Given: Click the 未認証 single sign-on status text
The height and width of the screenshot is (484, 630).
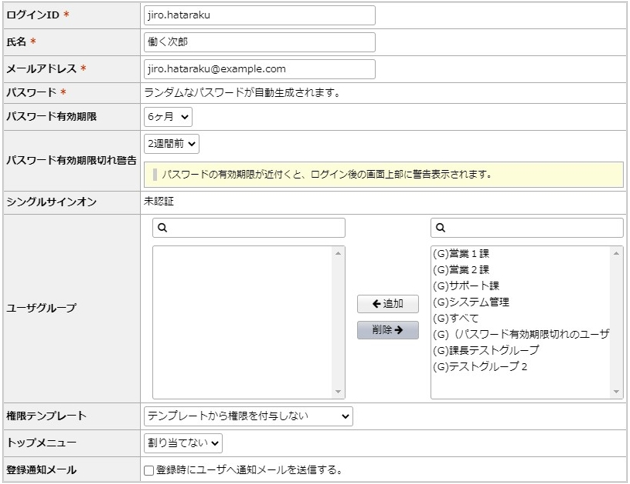Looking at the screenshot, I should point(159,202).
